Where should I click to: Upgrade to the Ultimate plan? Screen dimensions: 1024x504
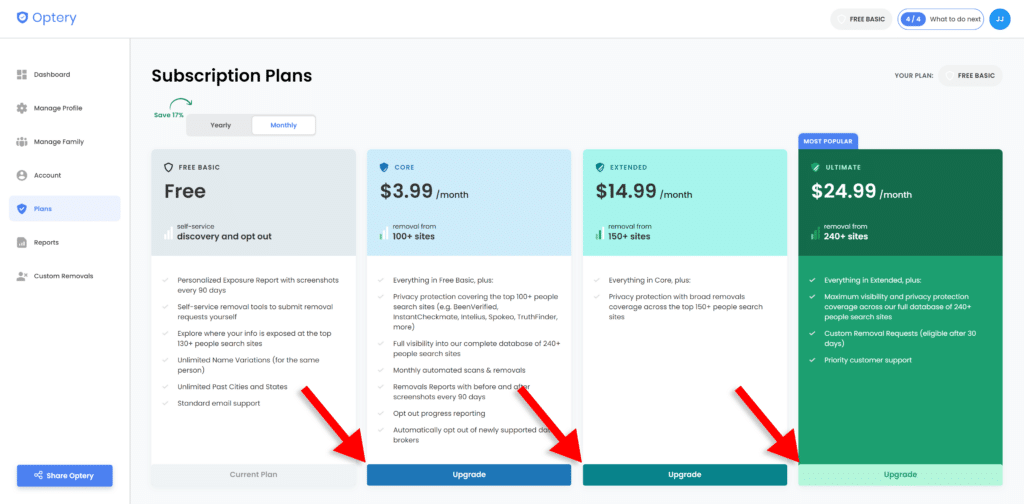(x=900, y=475)
